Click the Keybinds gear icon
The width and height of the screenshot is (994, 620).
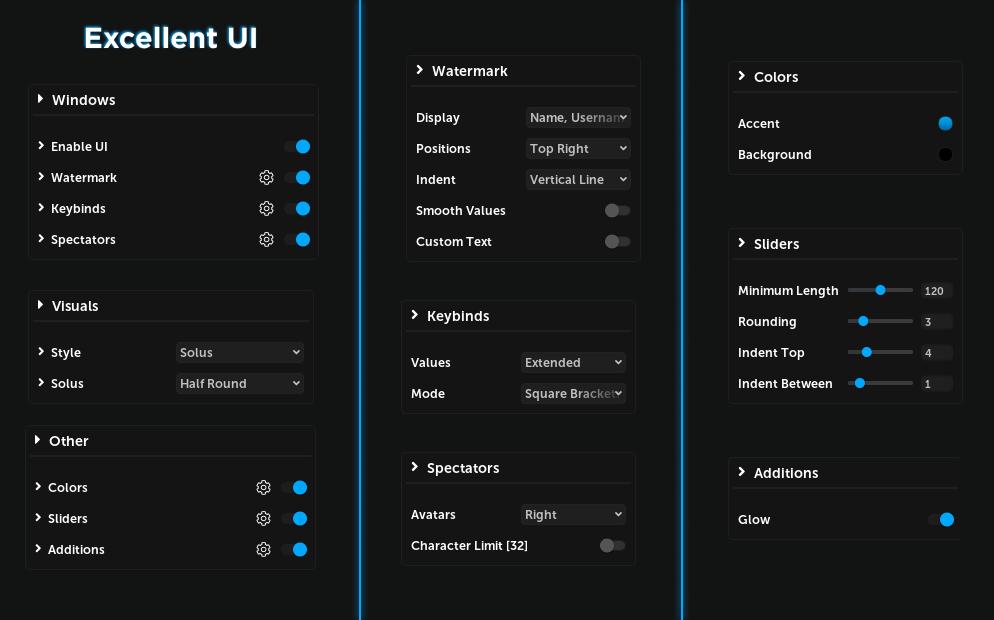(266, 209)
